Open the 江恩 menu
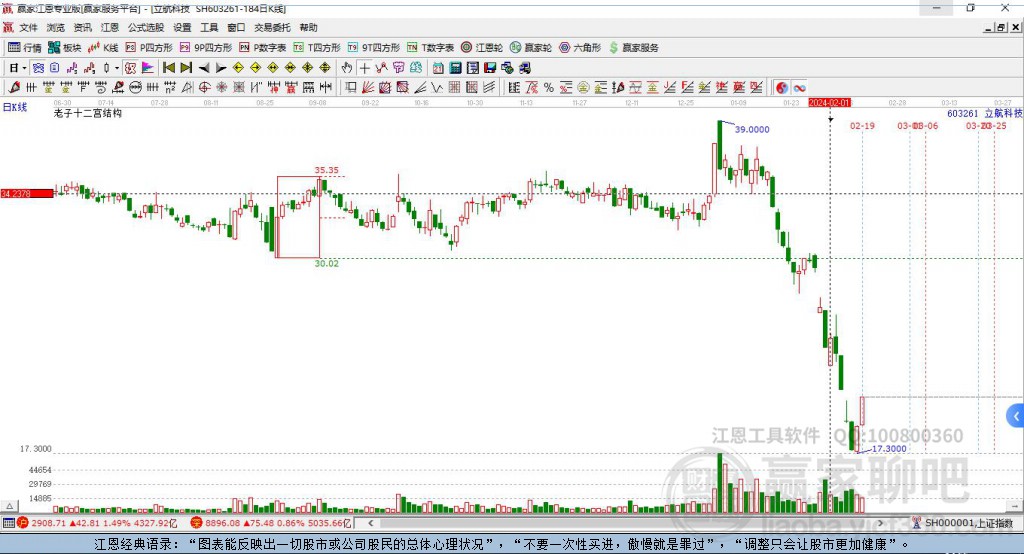1024x554 pixels. pos(110,27)
